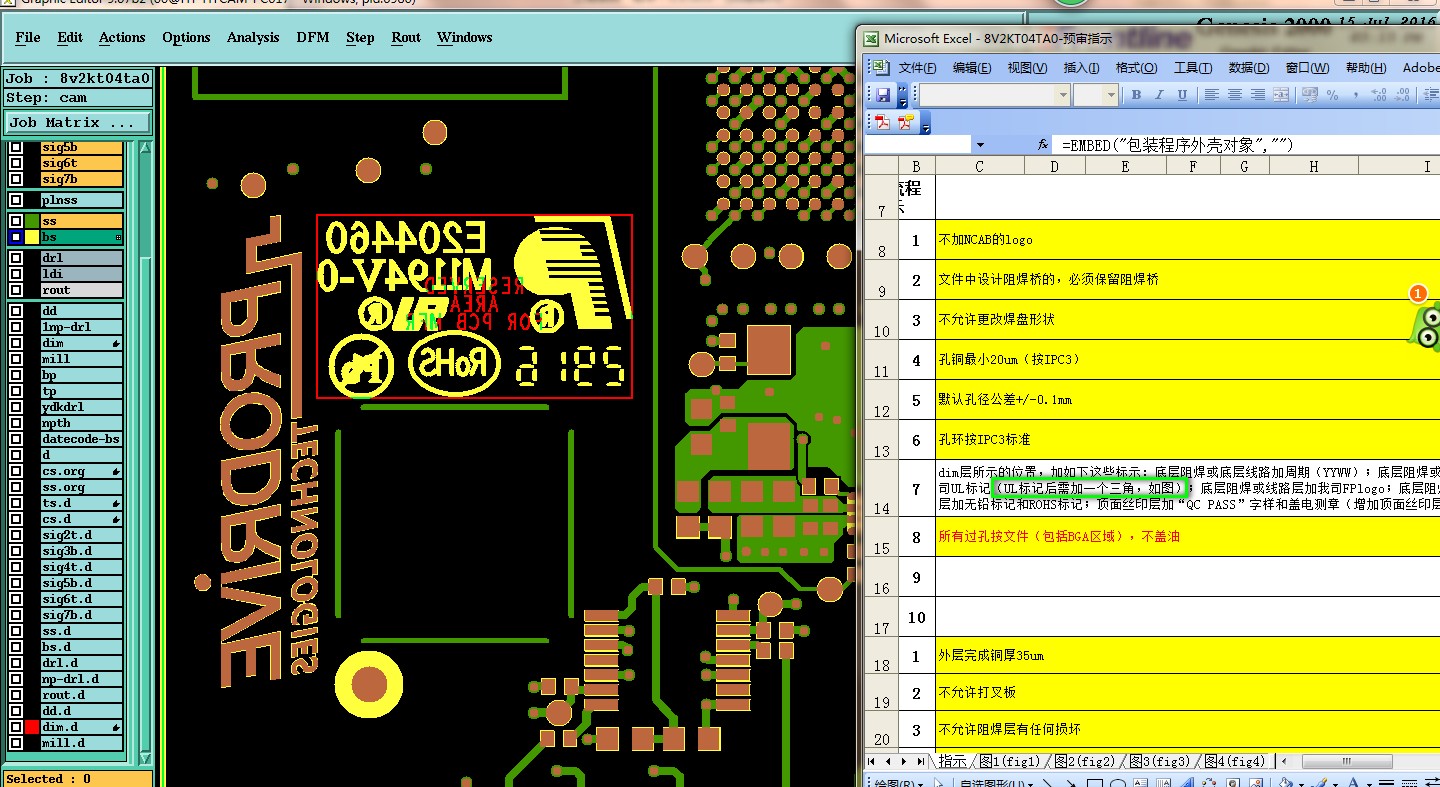The width and height of the screenshot is (1440, 787).
Task: Open Excel 数据(D) menu
Action: [1248, 68]
